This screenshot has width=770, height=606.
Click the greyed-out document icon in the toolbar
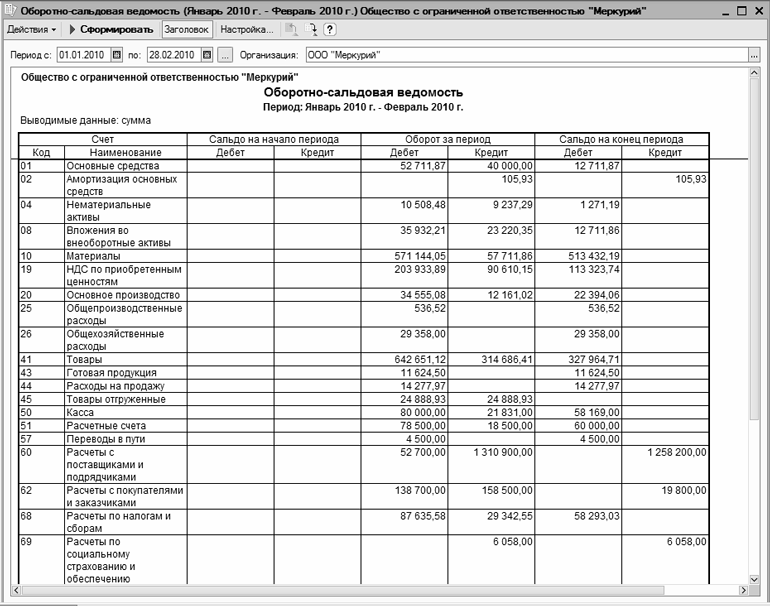point(291,30)
